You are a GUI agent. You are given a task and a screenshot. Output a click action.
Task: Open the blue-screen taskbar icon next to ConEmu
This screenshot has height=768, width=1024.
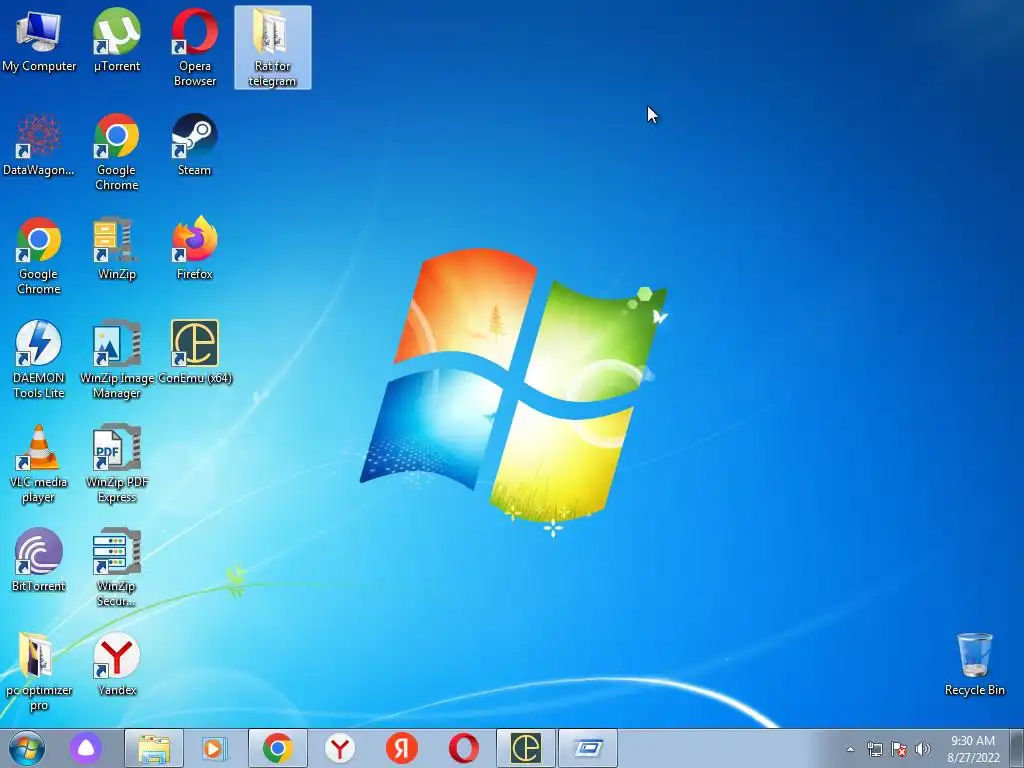588,748
